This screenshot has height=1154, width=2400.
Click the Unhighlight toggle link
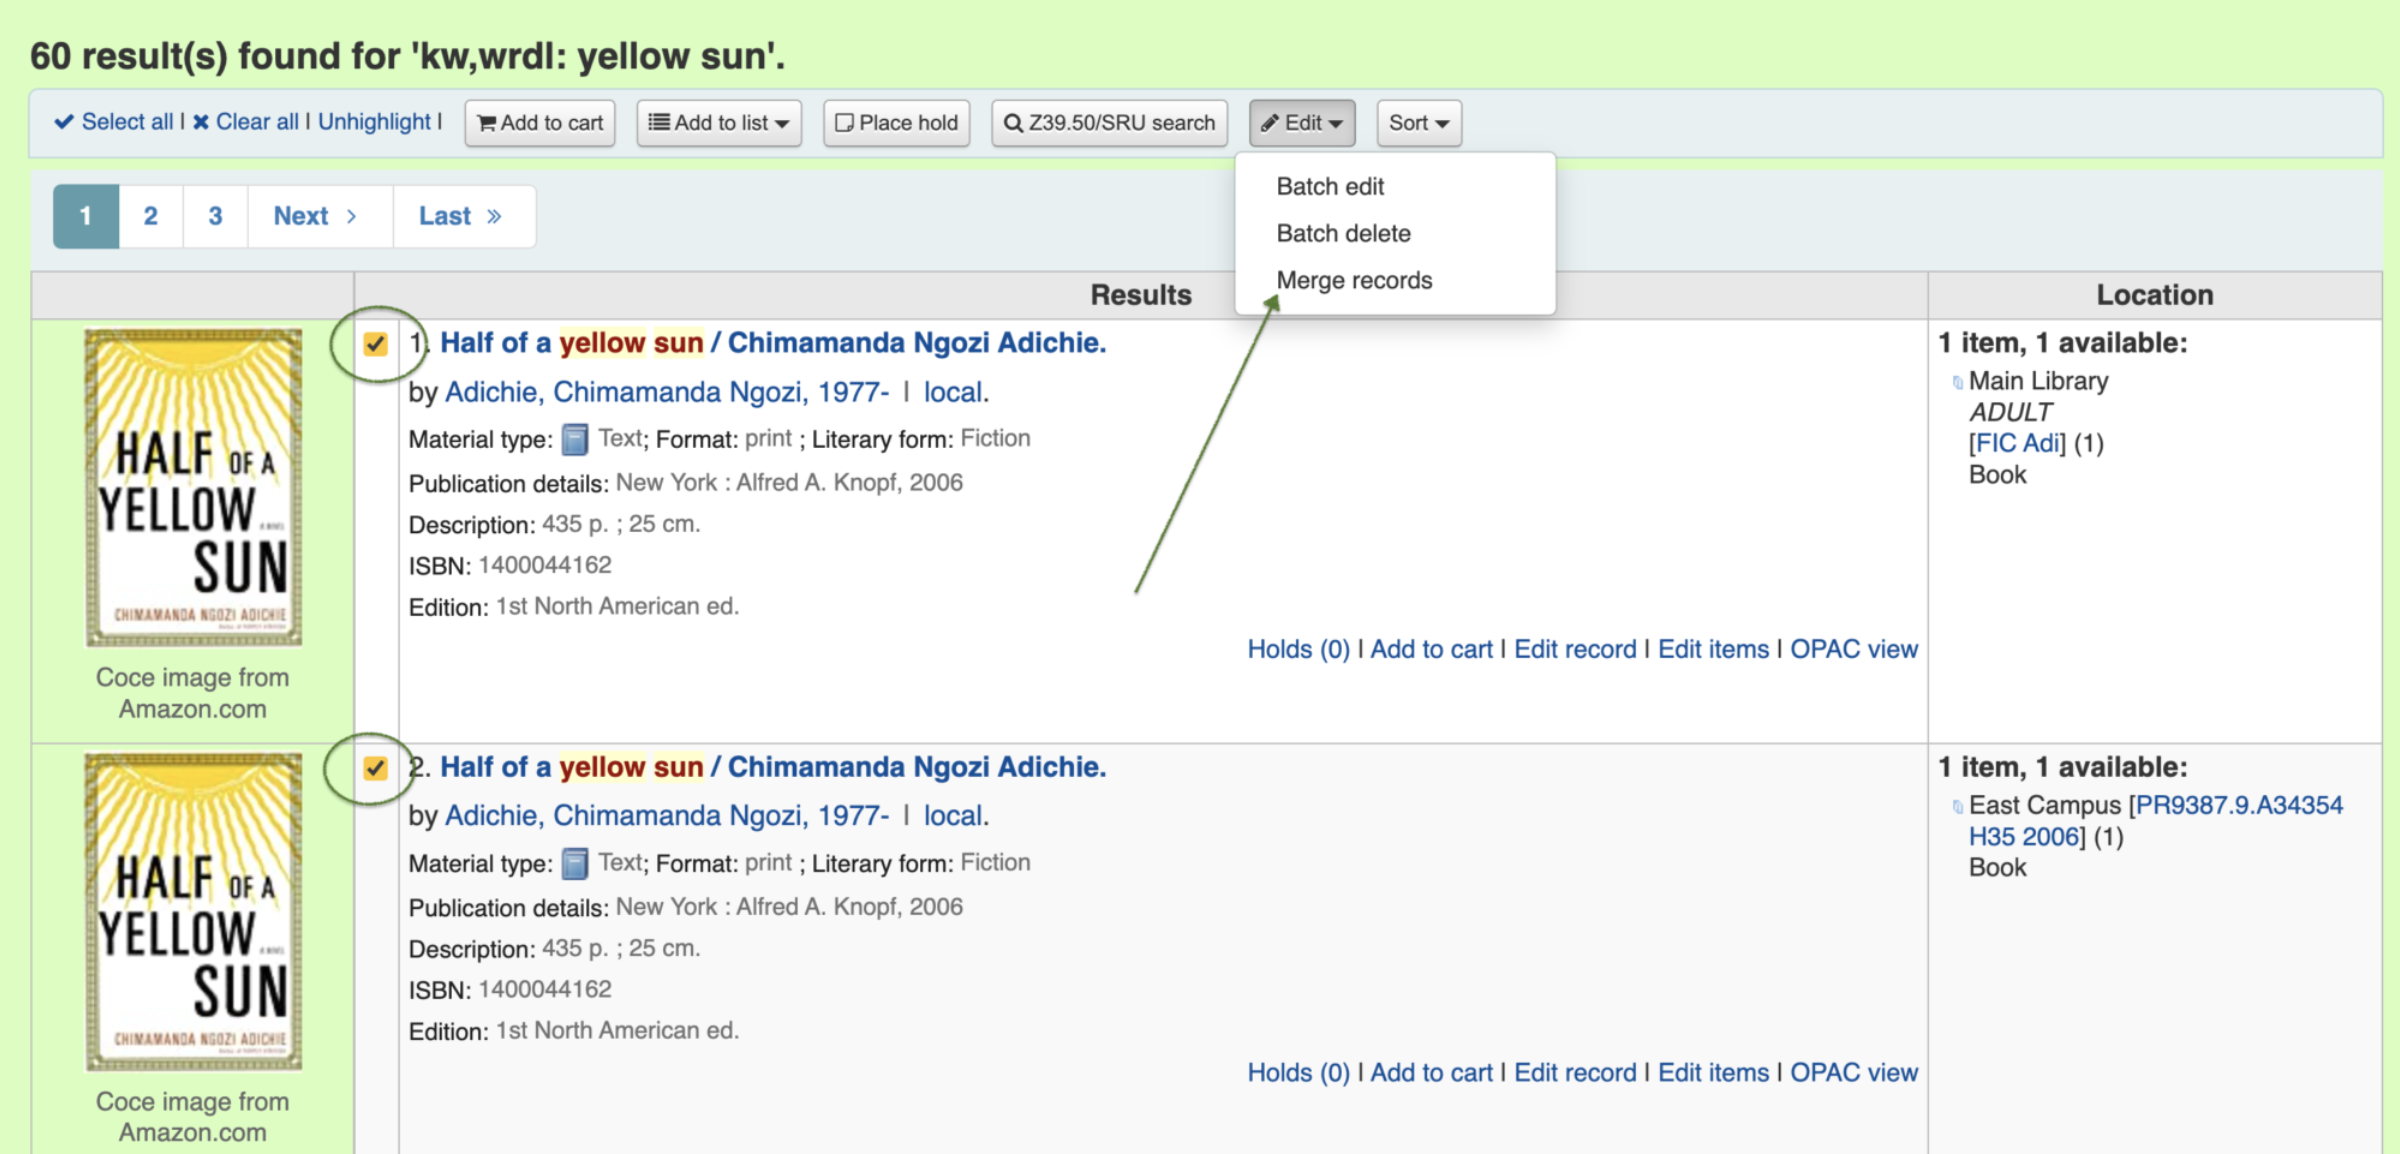coord(374,122)
